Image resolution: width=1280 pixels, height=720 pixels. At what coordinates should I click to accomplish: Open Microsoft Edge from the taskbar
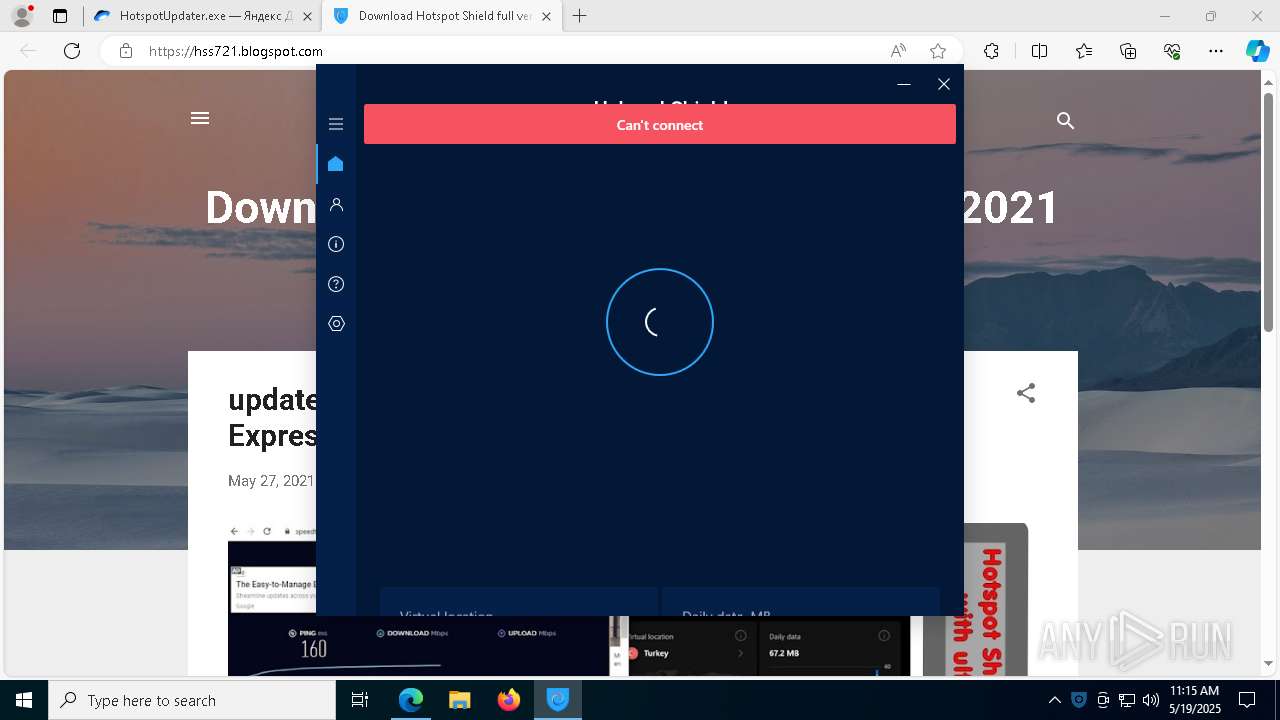(411, 700)
